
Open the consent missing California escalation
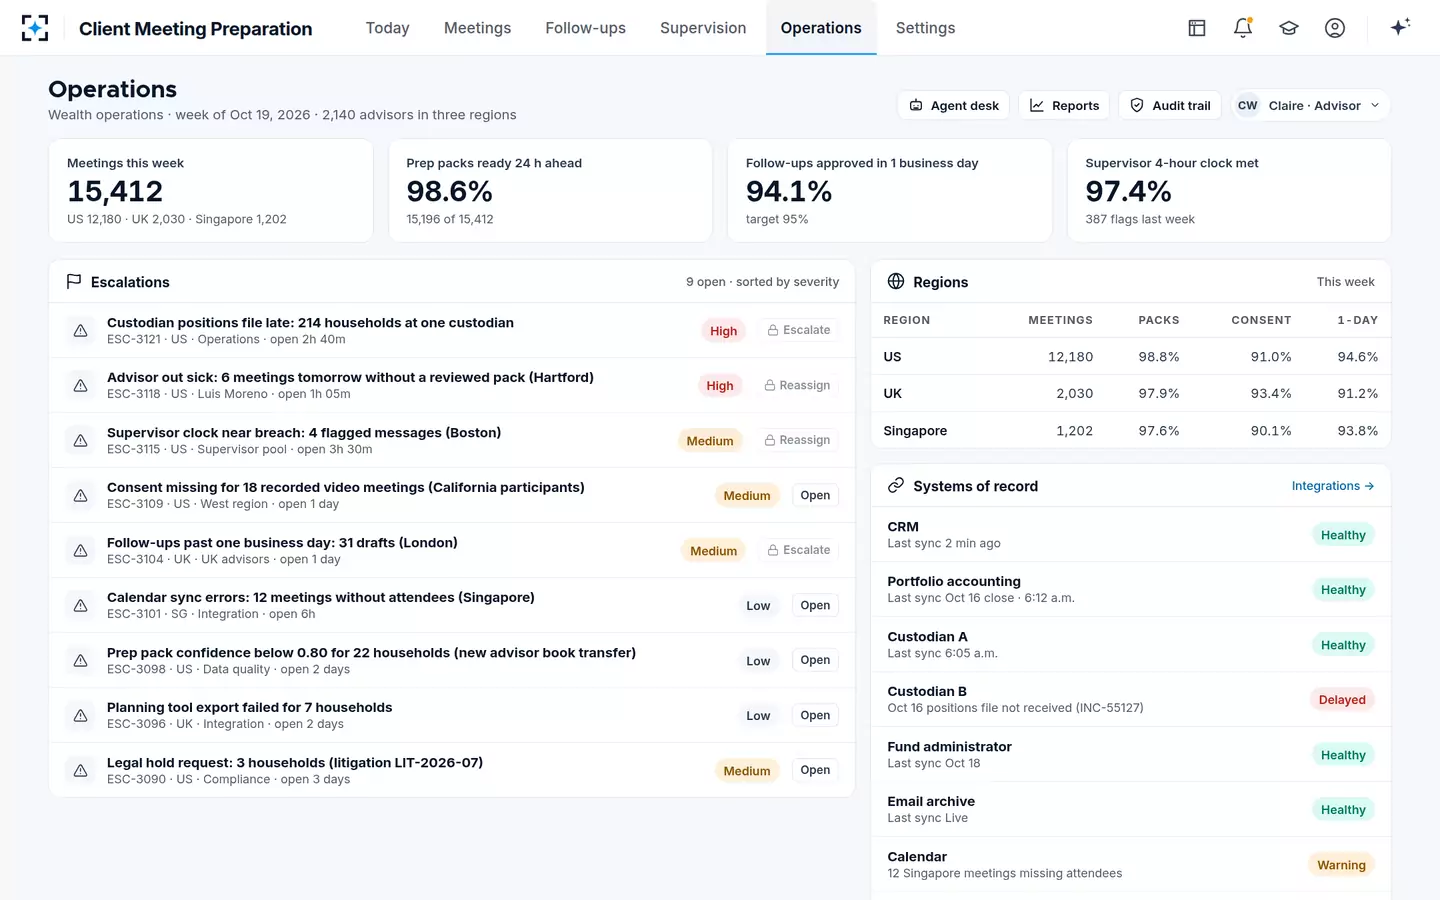coord(815,495)
